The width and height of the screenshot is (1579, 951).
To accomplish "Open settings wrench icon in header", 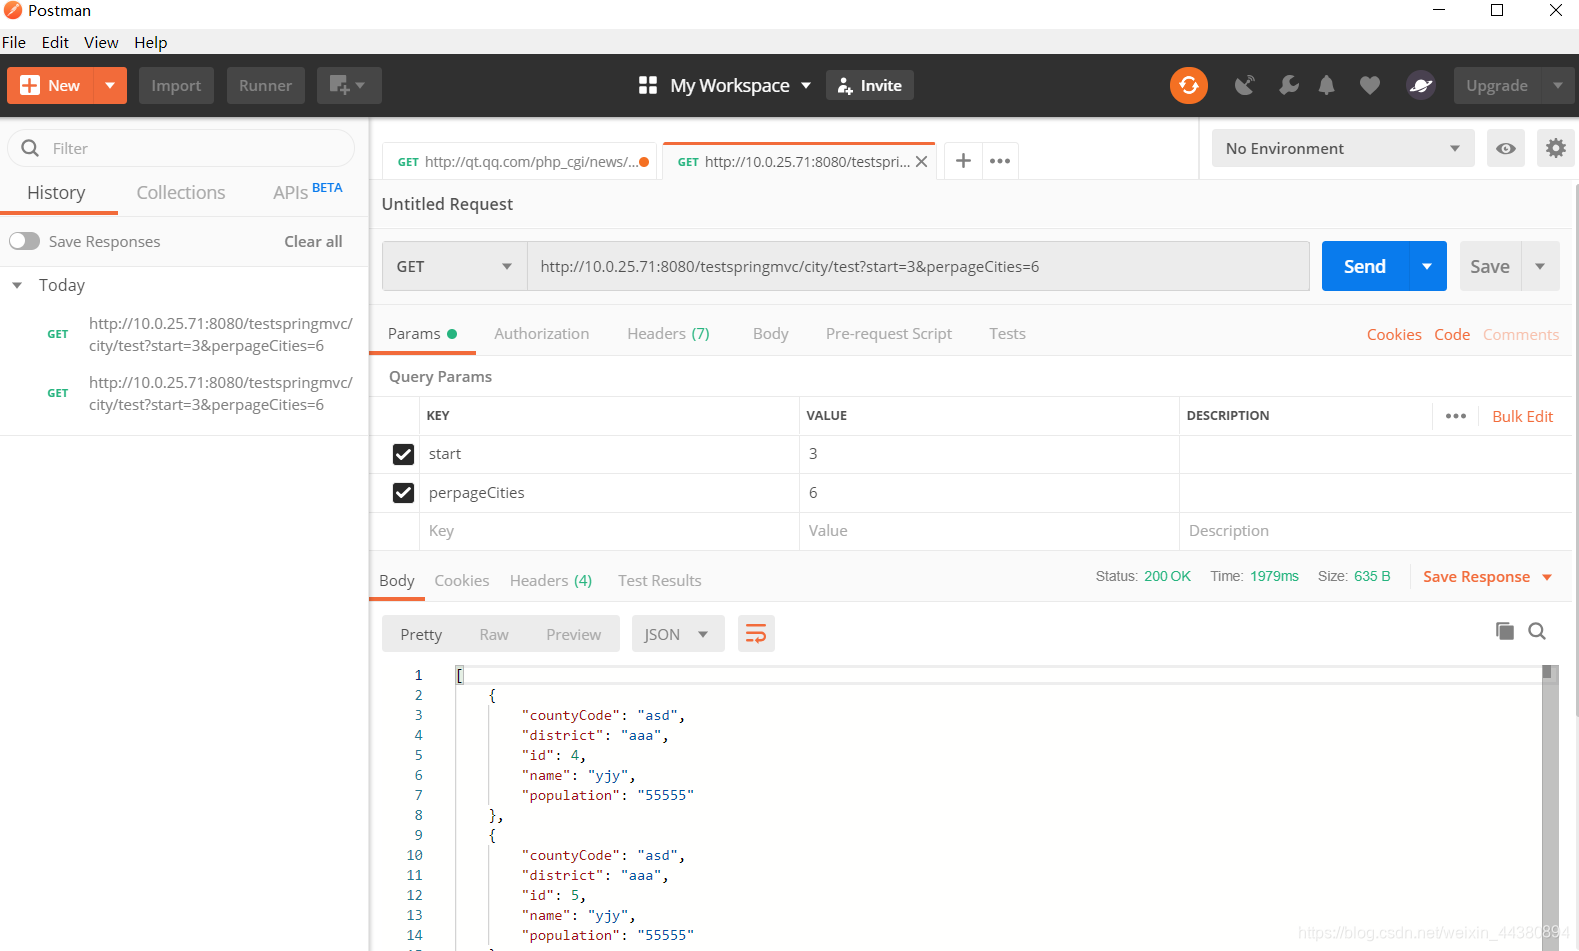I will [x=1288, y=85].
